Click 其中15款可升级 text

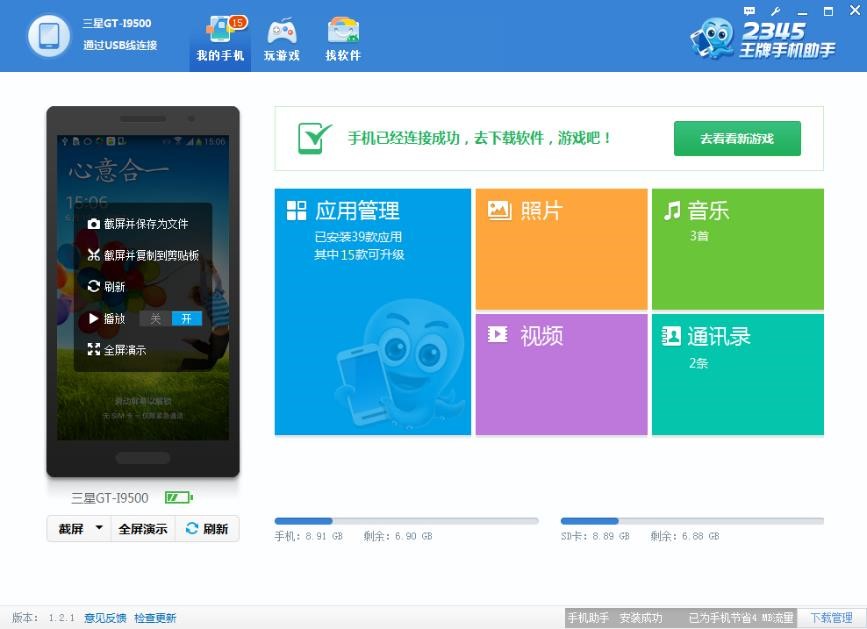pyautogui.click(x=359, y=255)
